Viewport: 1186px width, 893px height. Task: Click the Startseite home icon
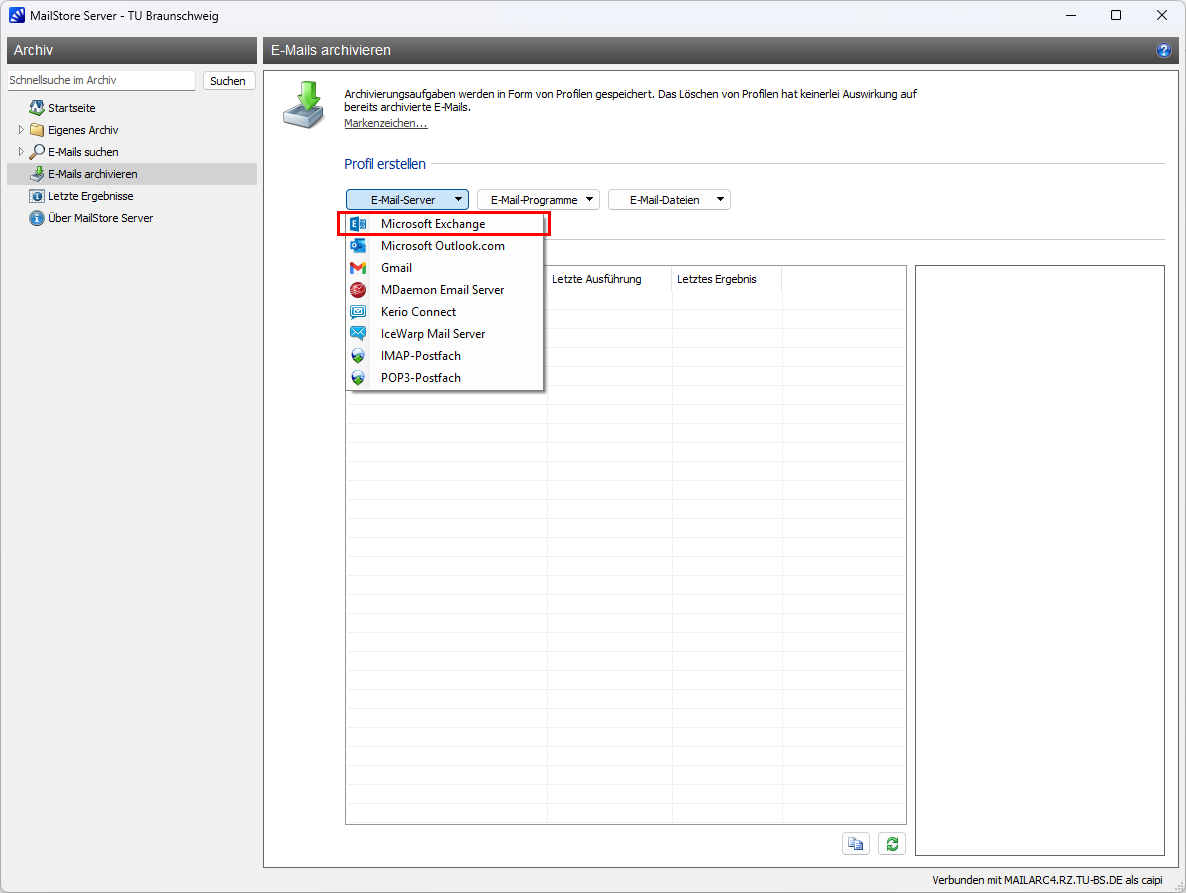[36, 108]
